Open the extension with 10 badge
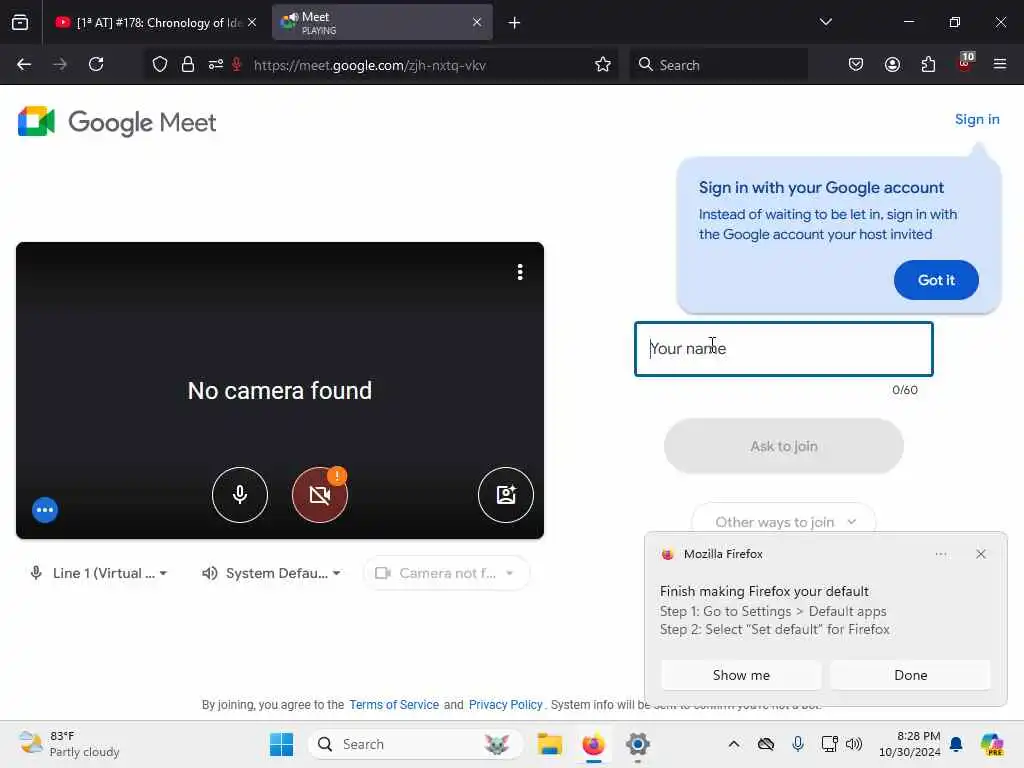The height and width of the screenshot is (768, 1024). [x=965, y=63]
